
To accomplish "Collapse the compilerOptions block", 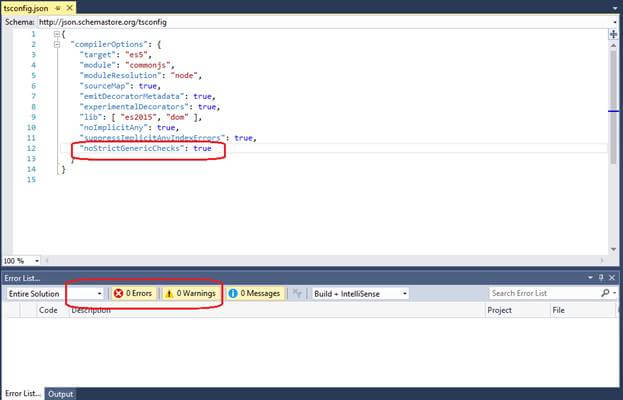I will [57, 44].
